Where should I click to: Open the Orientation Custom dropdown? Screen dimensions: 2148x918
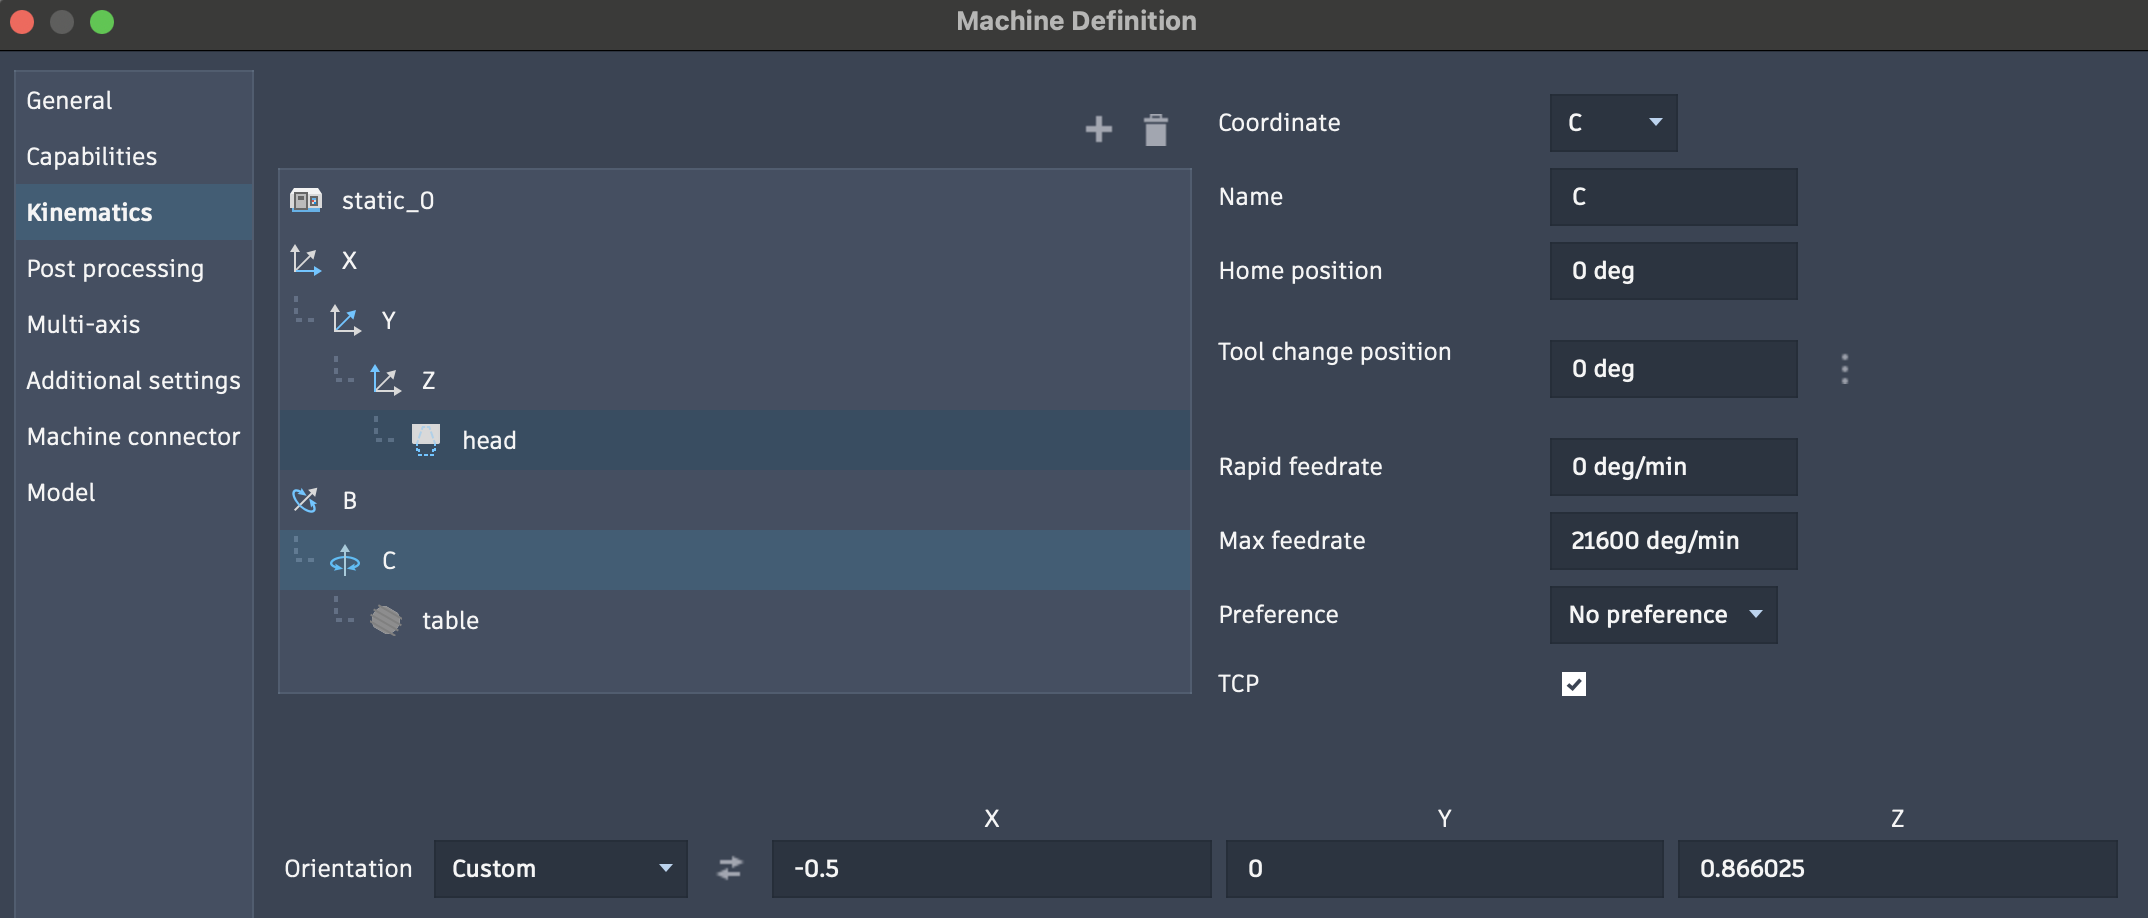coord(561,869)
